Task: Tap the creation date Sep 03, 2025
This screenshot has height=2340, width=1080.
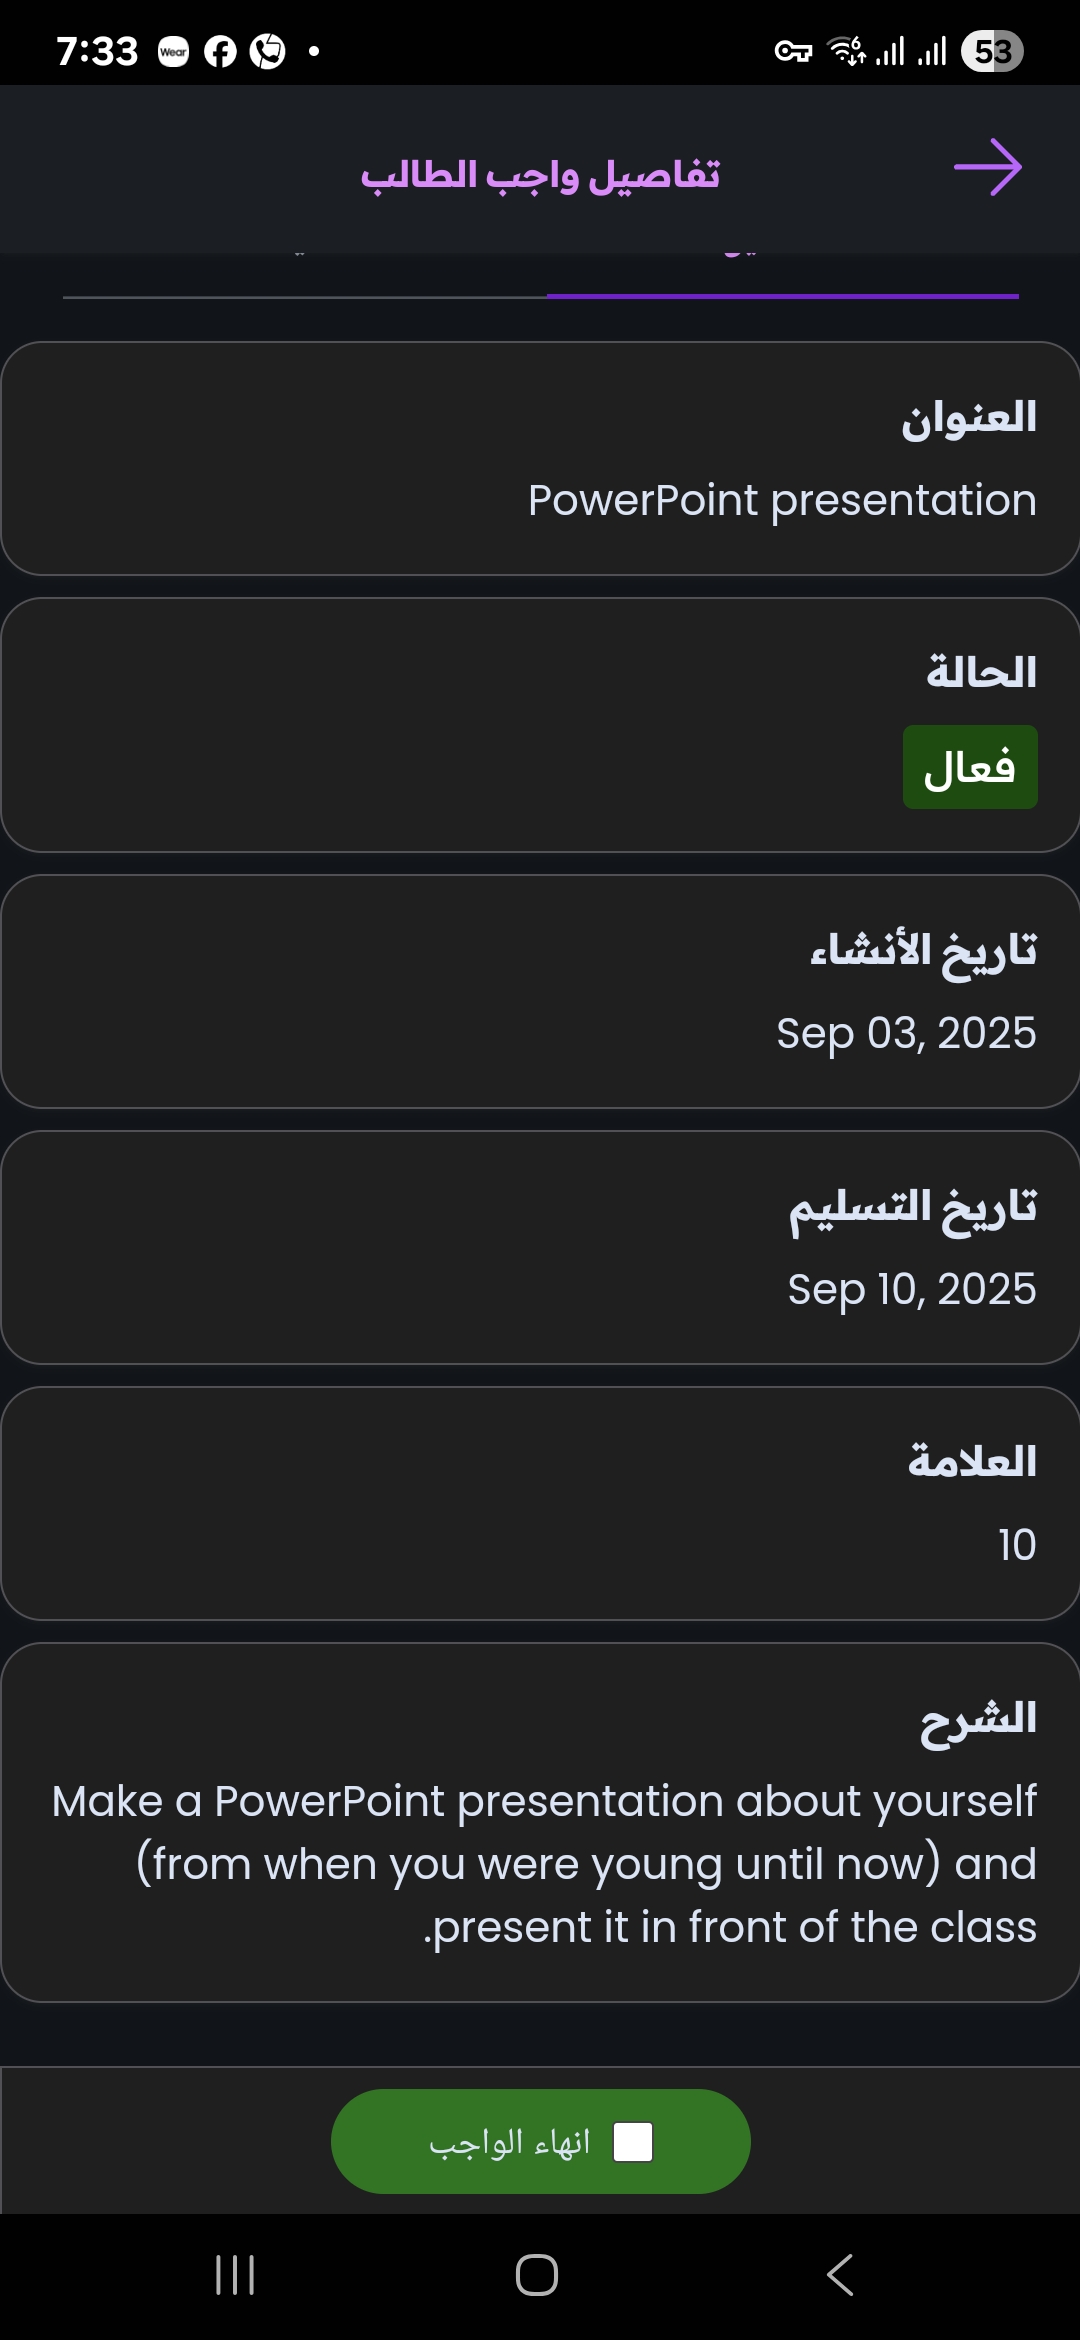Action: click(x=906, y=1033)
